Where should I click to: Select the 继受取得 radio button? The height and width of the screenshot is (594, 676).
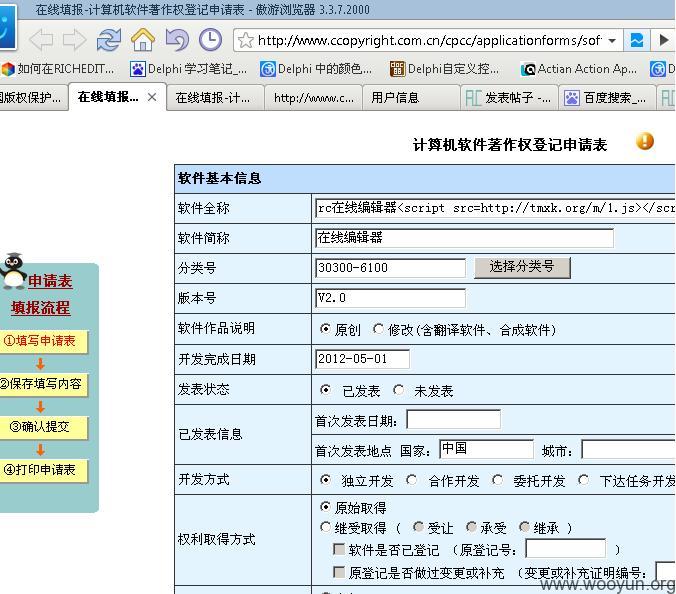(x=325, y=527)
